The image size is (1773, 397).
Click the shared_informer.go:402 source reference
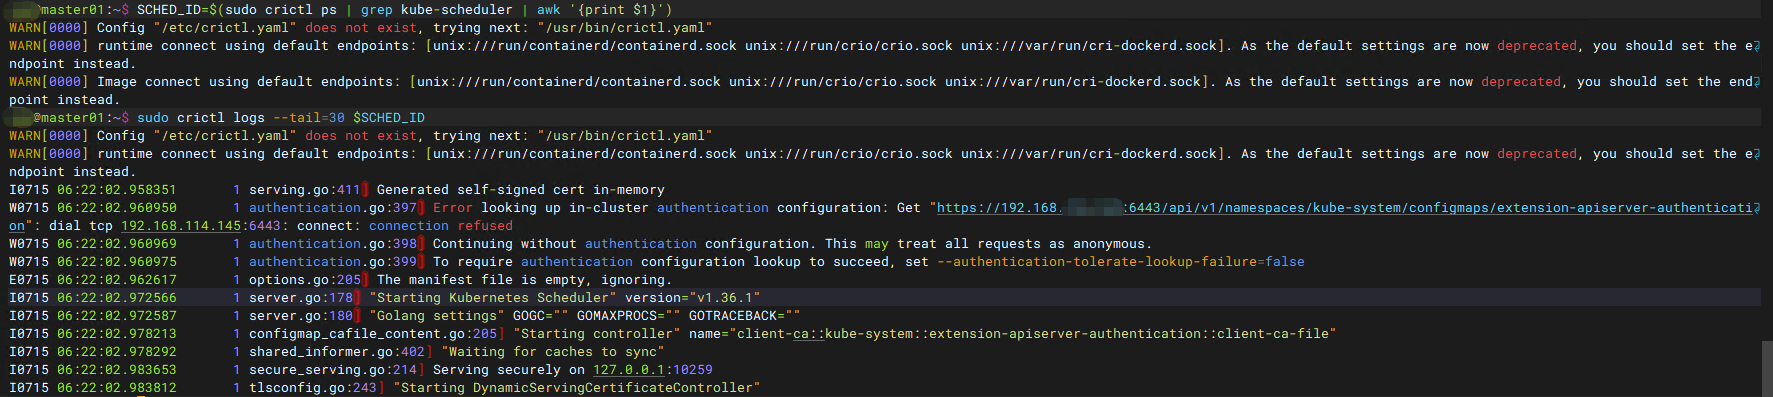(x=337, y=352)
